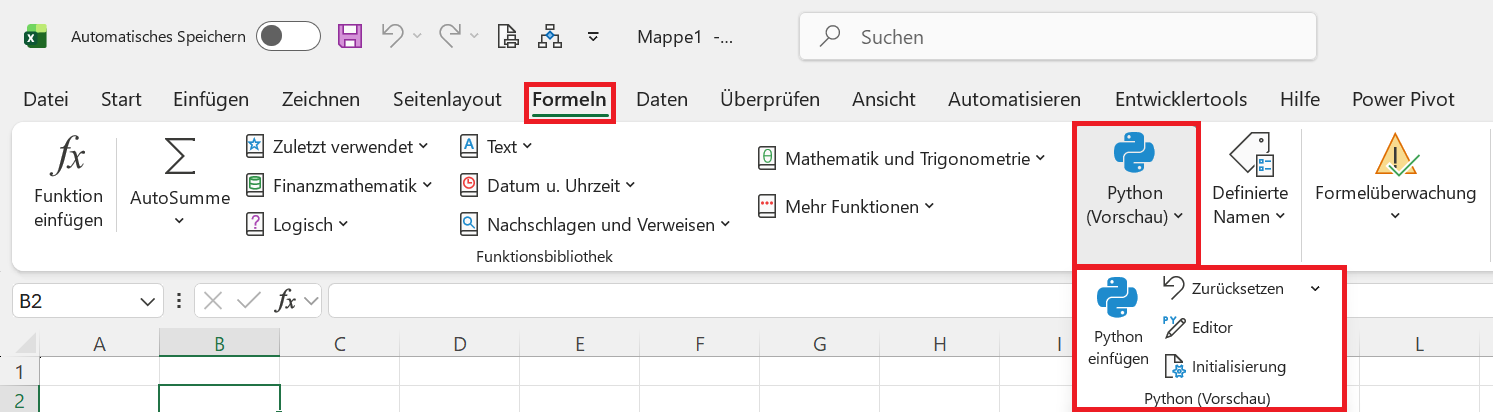Click the save icon in title bar
Viewport: 1493px width, 412px height.
click(x=350, y=37)
